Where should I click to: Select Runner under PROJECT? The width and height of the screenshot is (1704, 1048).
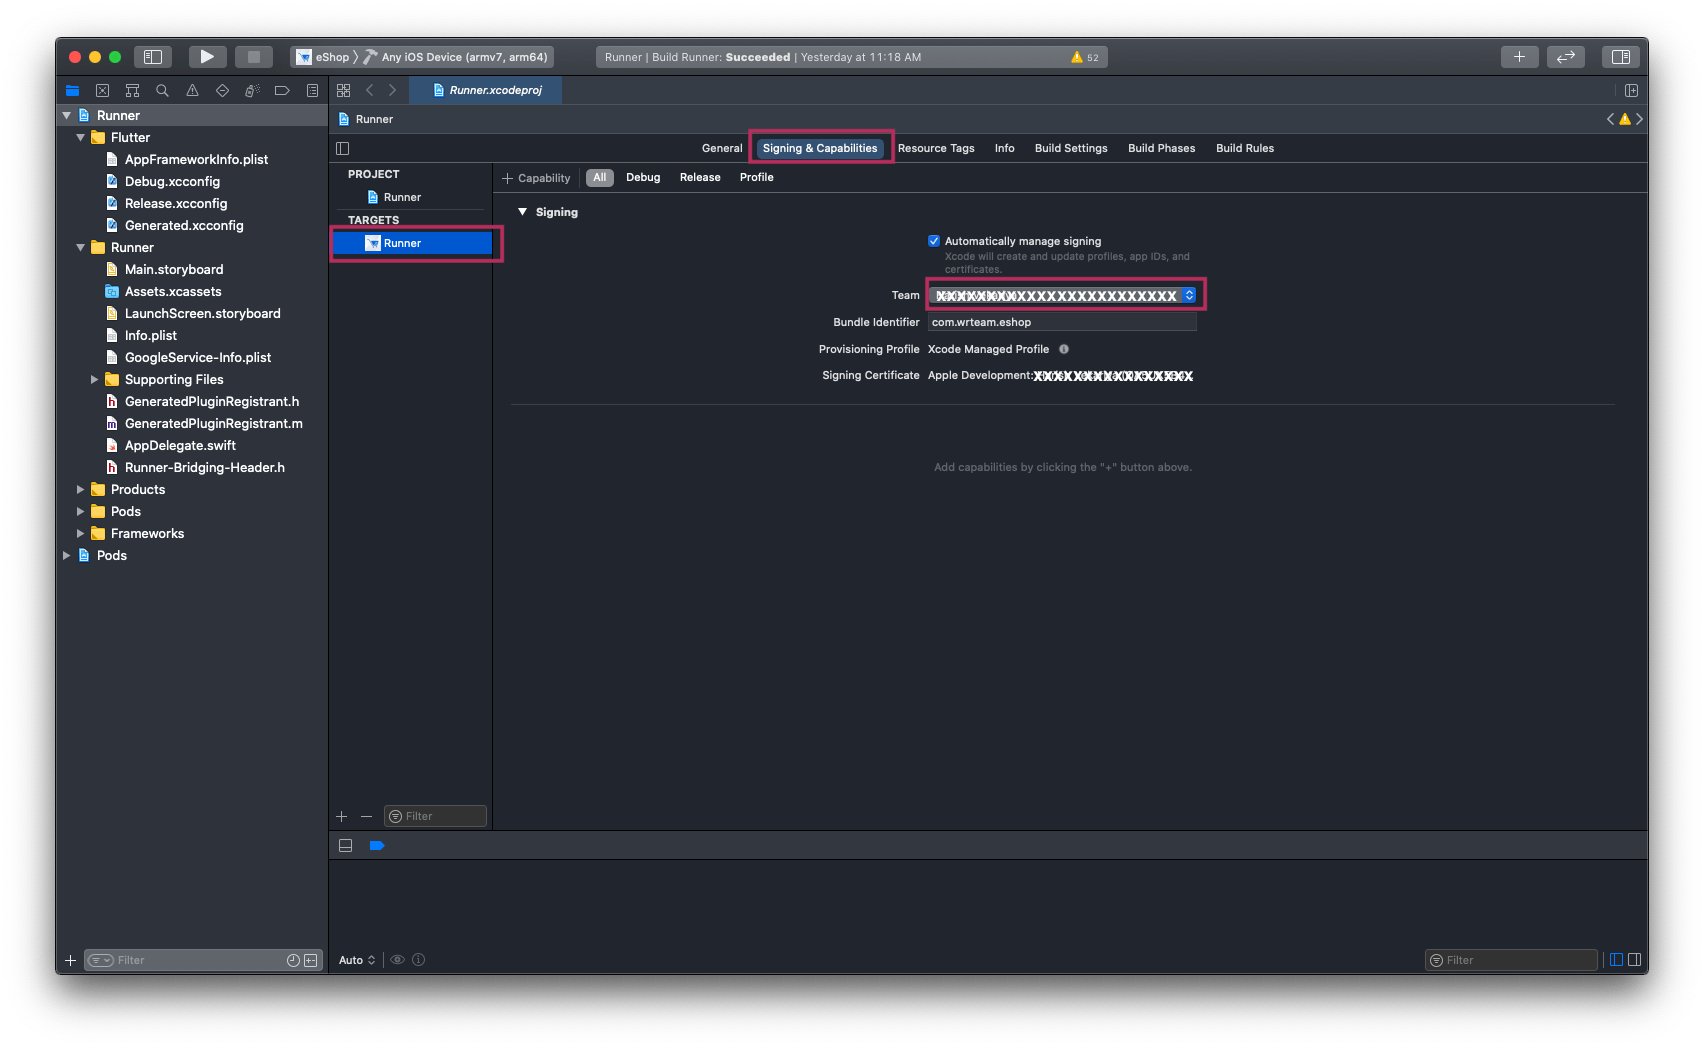tap(402, 197)
